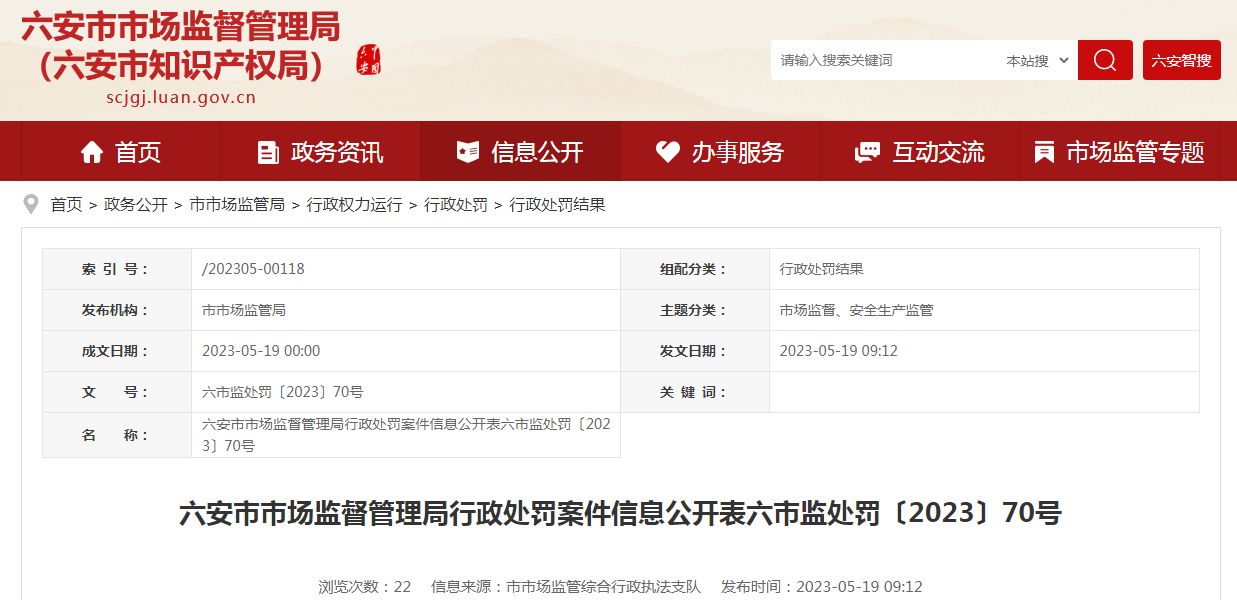Open the 政务资讯 menu item
The height and width of the screenshot is (600, 1237).
coord(320,152)
